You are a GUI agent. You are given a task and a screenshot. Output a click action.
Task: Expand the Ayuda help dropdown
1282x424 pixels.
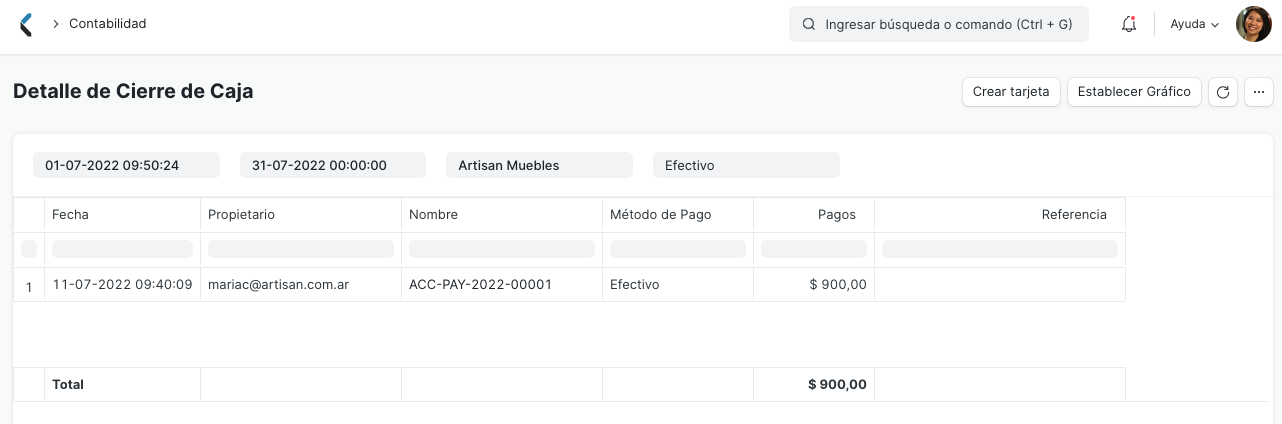(1194, 24)
